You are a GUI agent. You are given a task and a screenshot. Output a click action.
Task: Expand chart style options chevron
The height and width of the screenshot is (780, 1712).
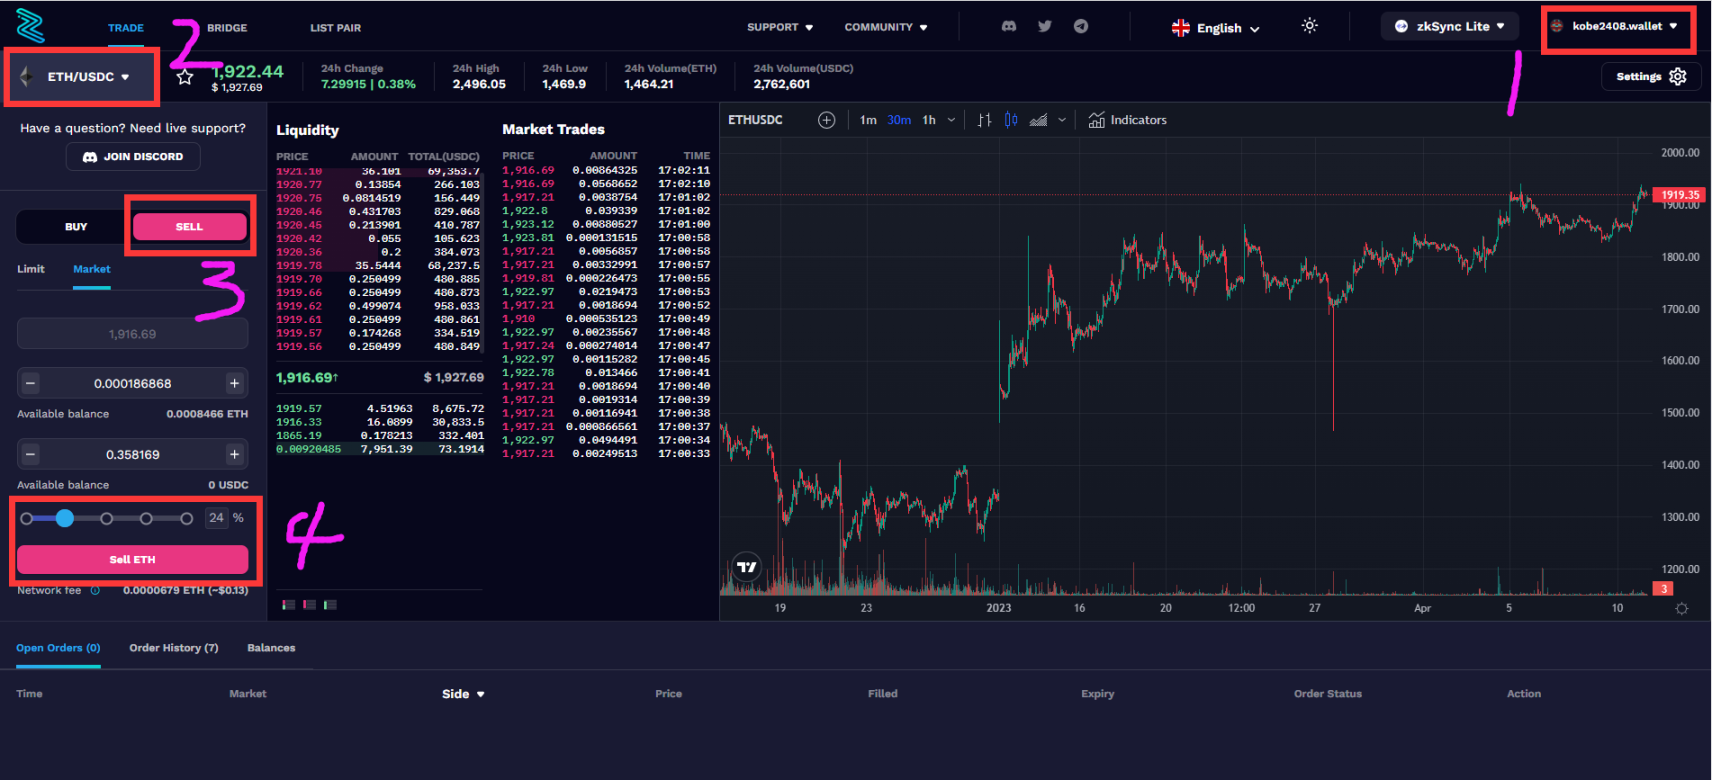(1062, 120)
